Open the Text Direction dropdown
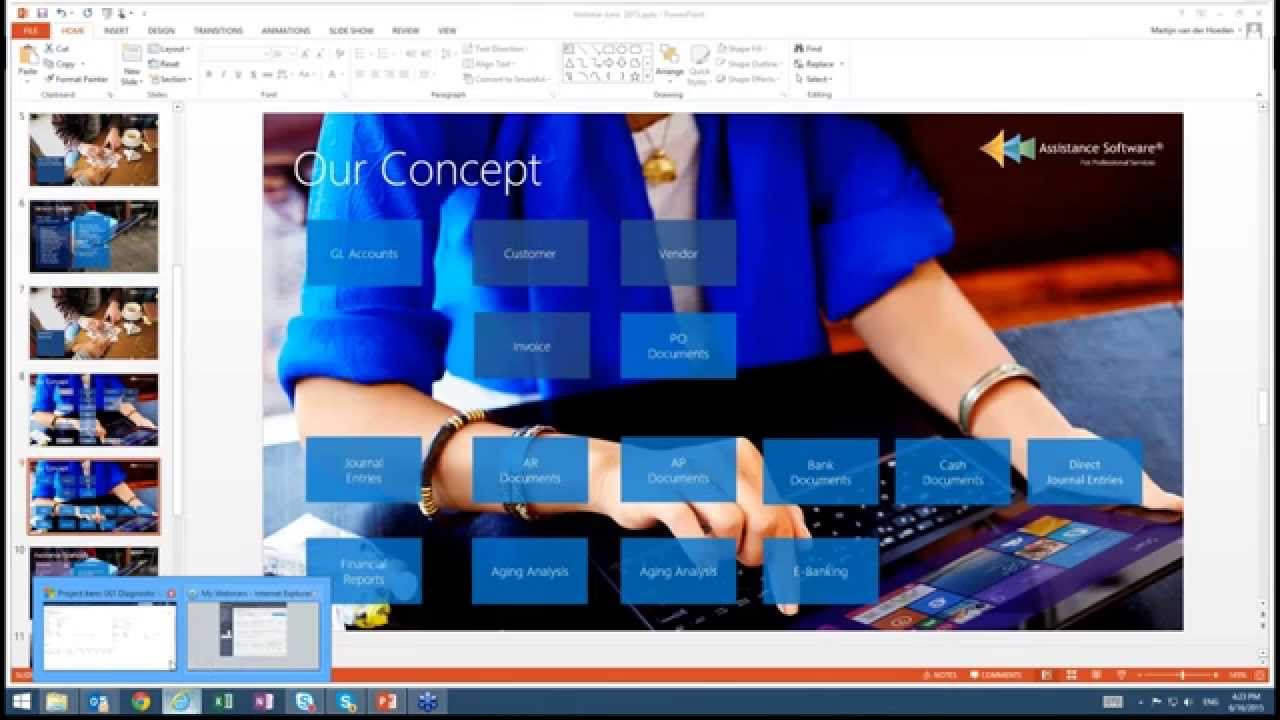 [x=496, y=48]
